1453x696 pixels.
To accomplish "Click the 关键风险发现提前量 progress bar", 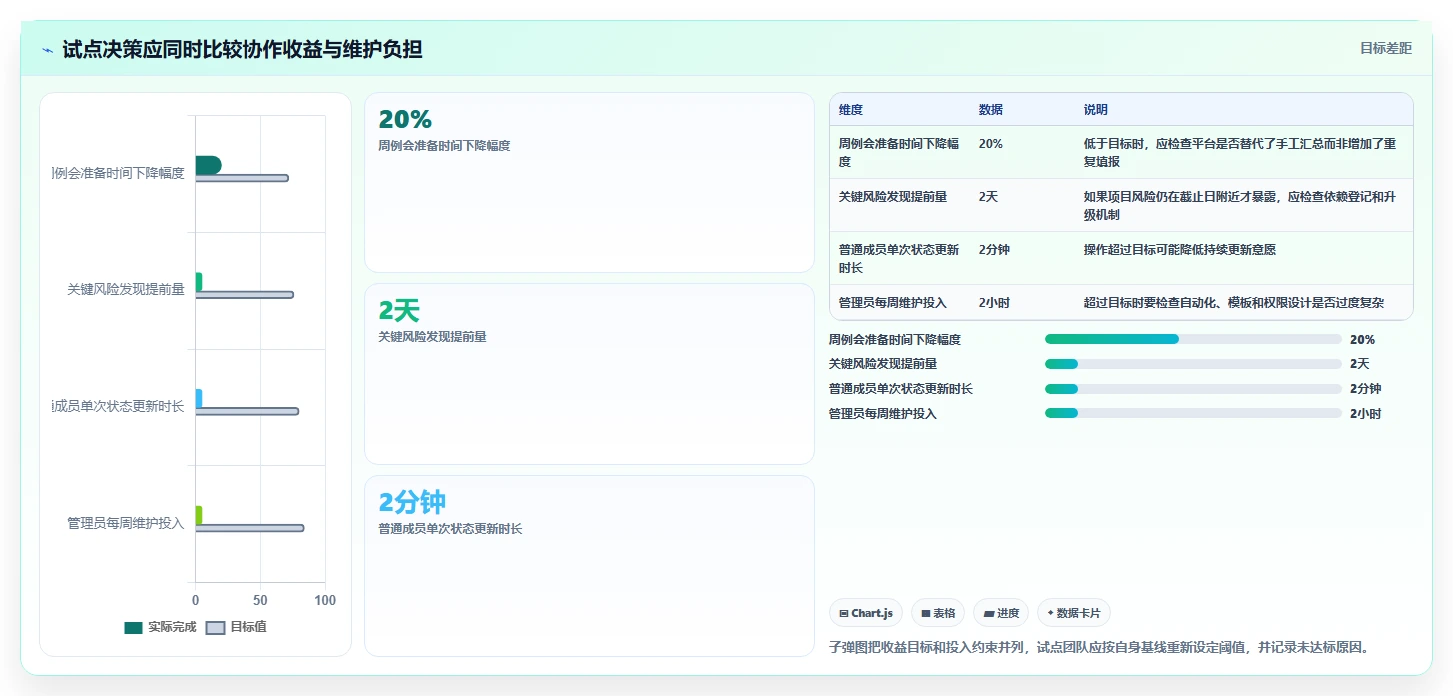I will (1193, 364).
